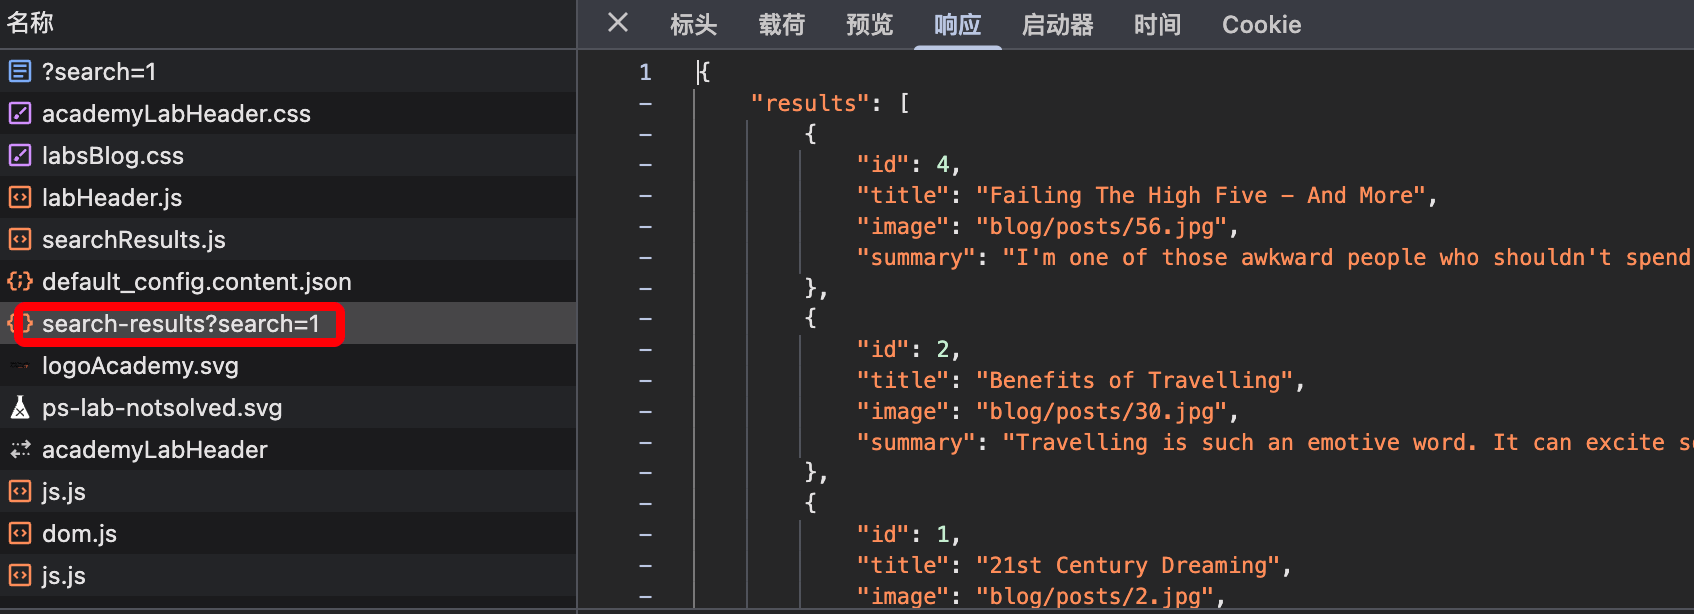Open the 载荷 tab
Image resolution: width=1694 pixels, height=614 pixels.
pyautogui.click(x=781, y=25)
